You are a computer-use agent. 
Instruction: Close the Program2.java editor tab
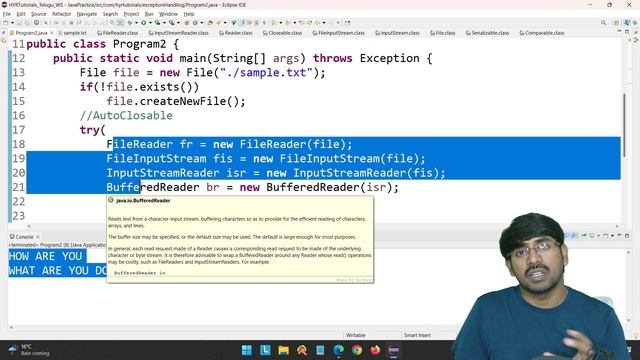(x=51, y=33)
